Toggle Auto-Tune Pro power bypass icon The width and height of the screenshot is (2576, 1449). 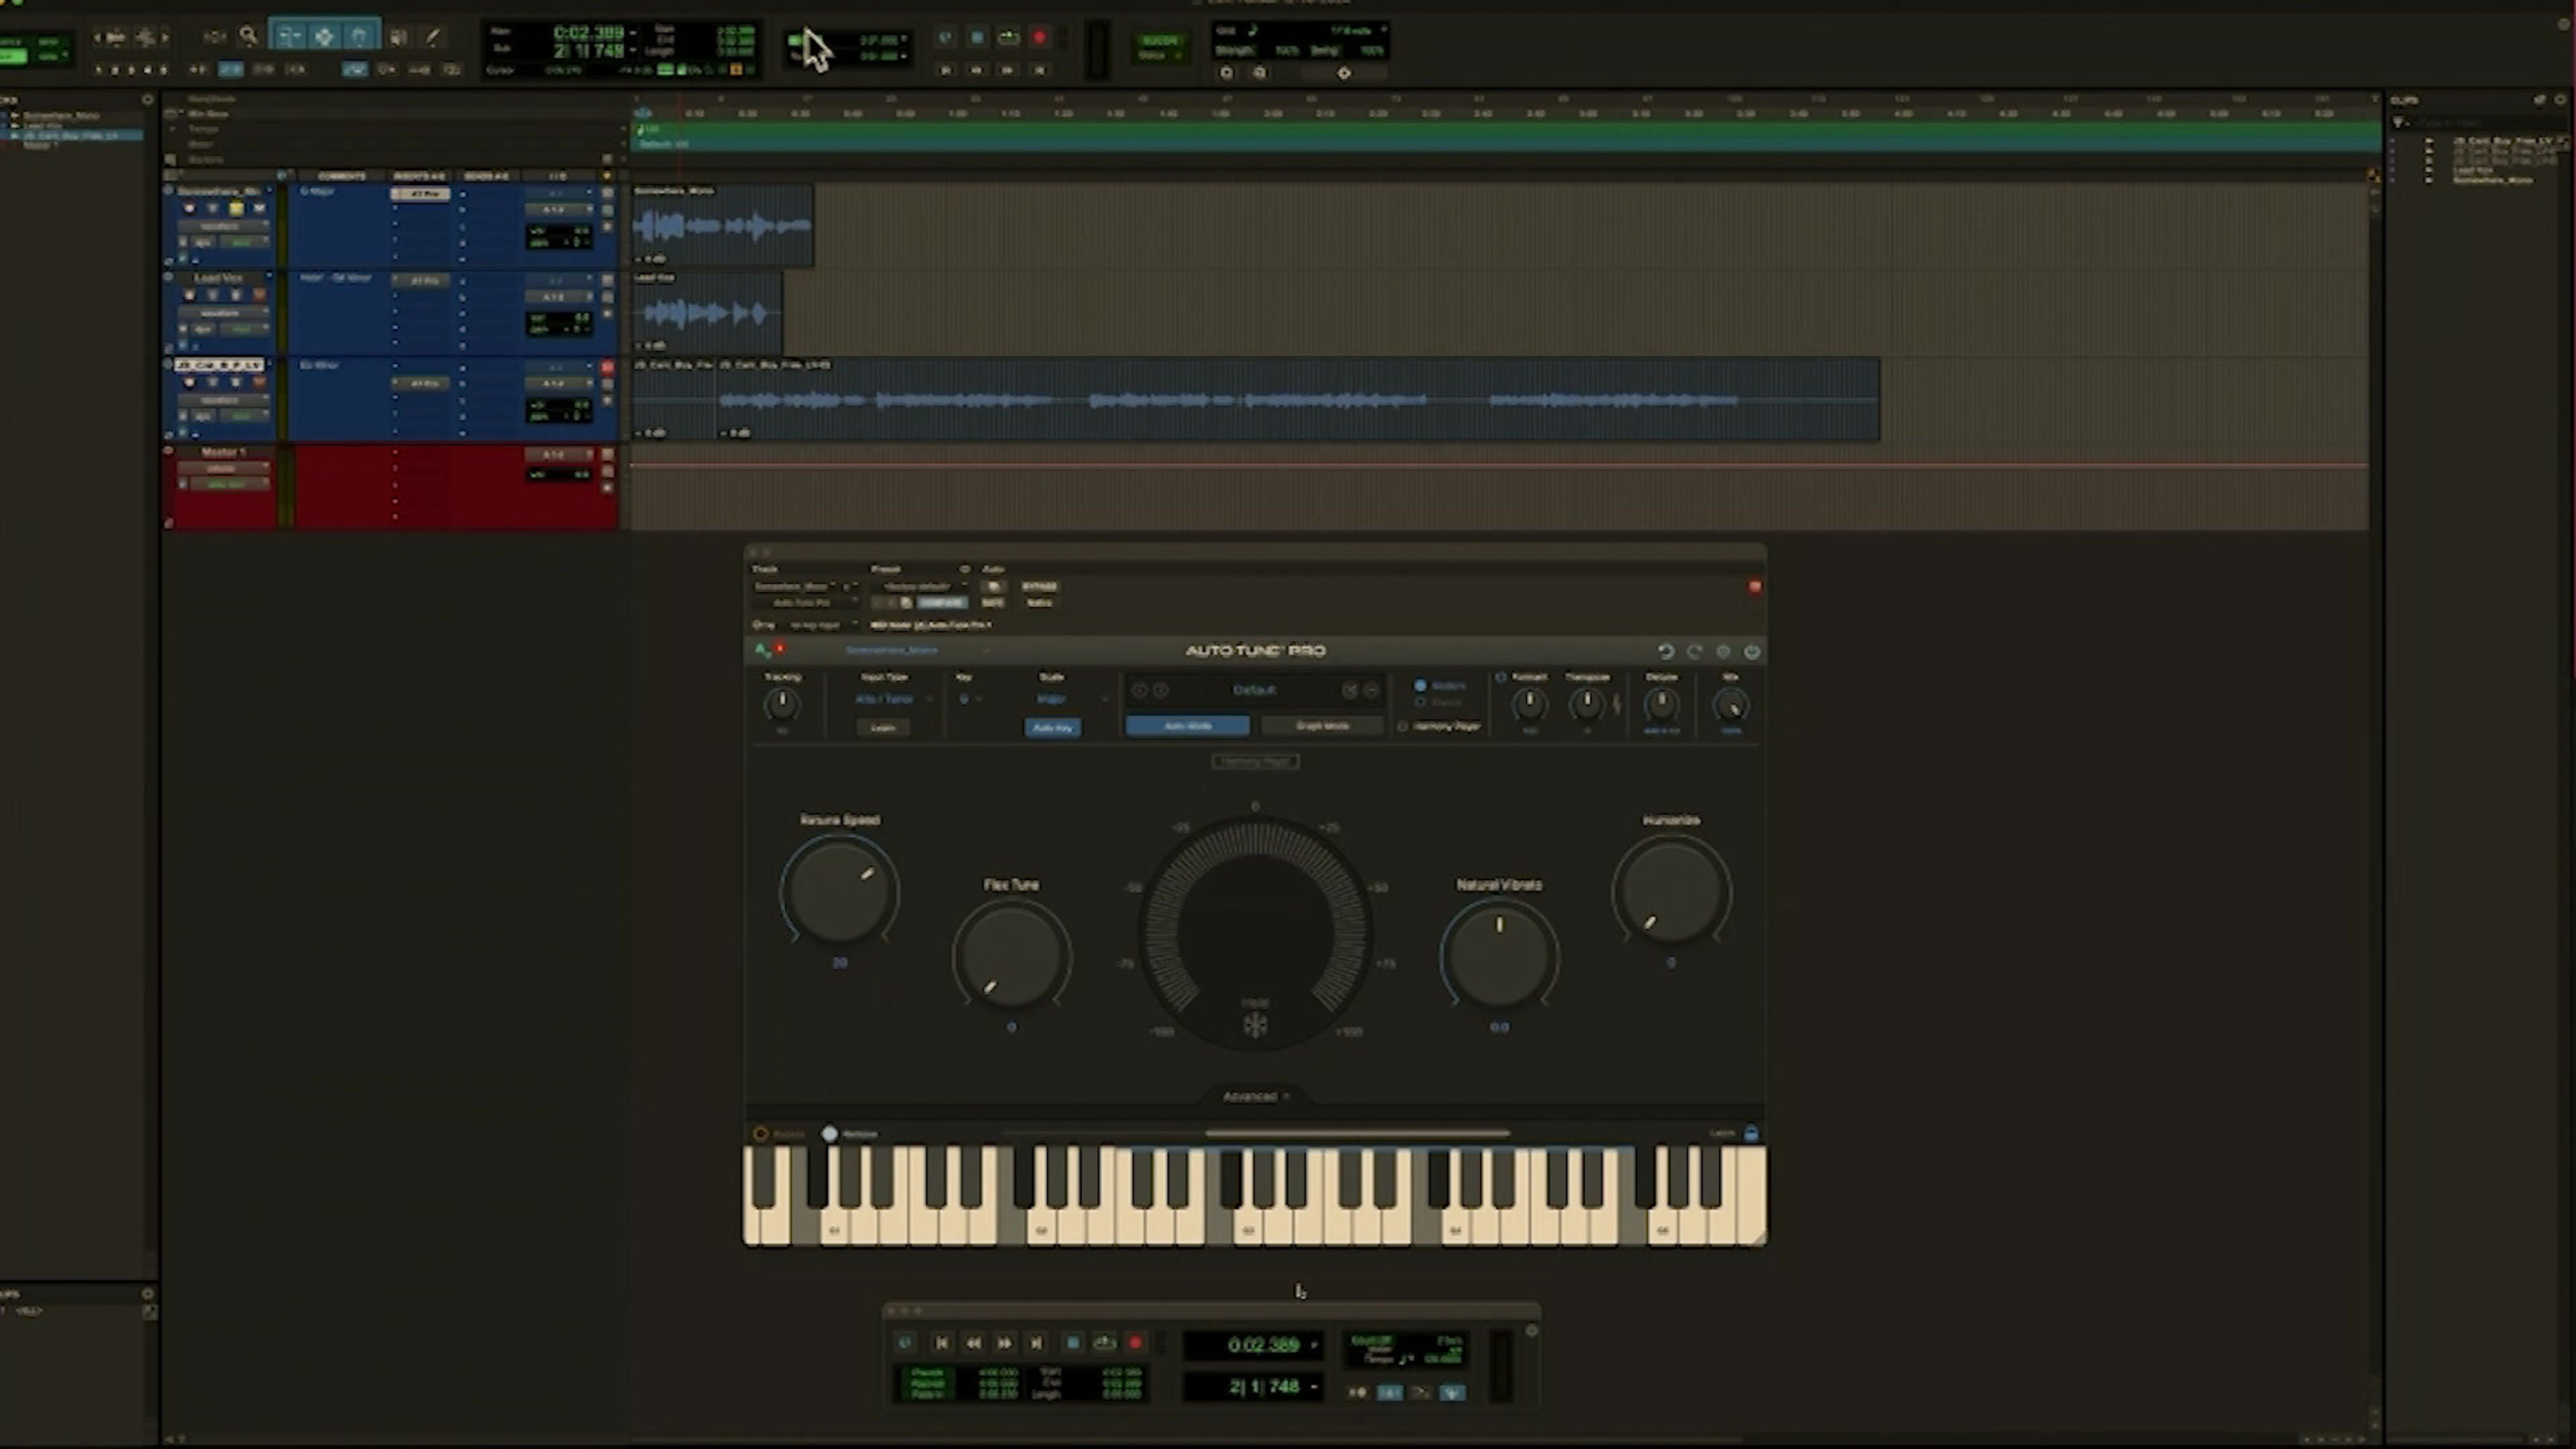point(1752,651)
